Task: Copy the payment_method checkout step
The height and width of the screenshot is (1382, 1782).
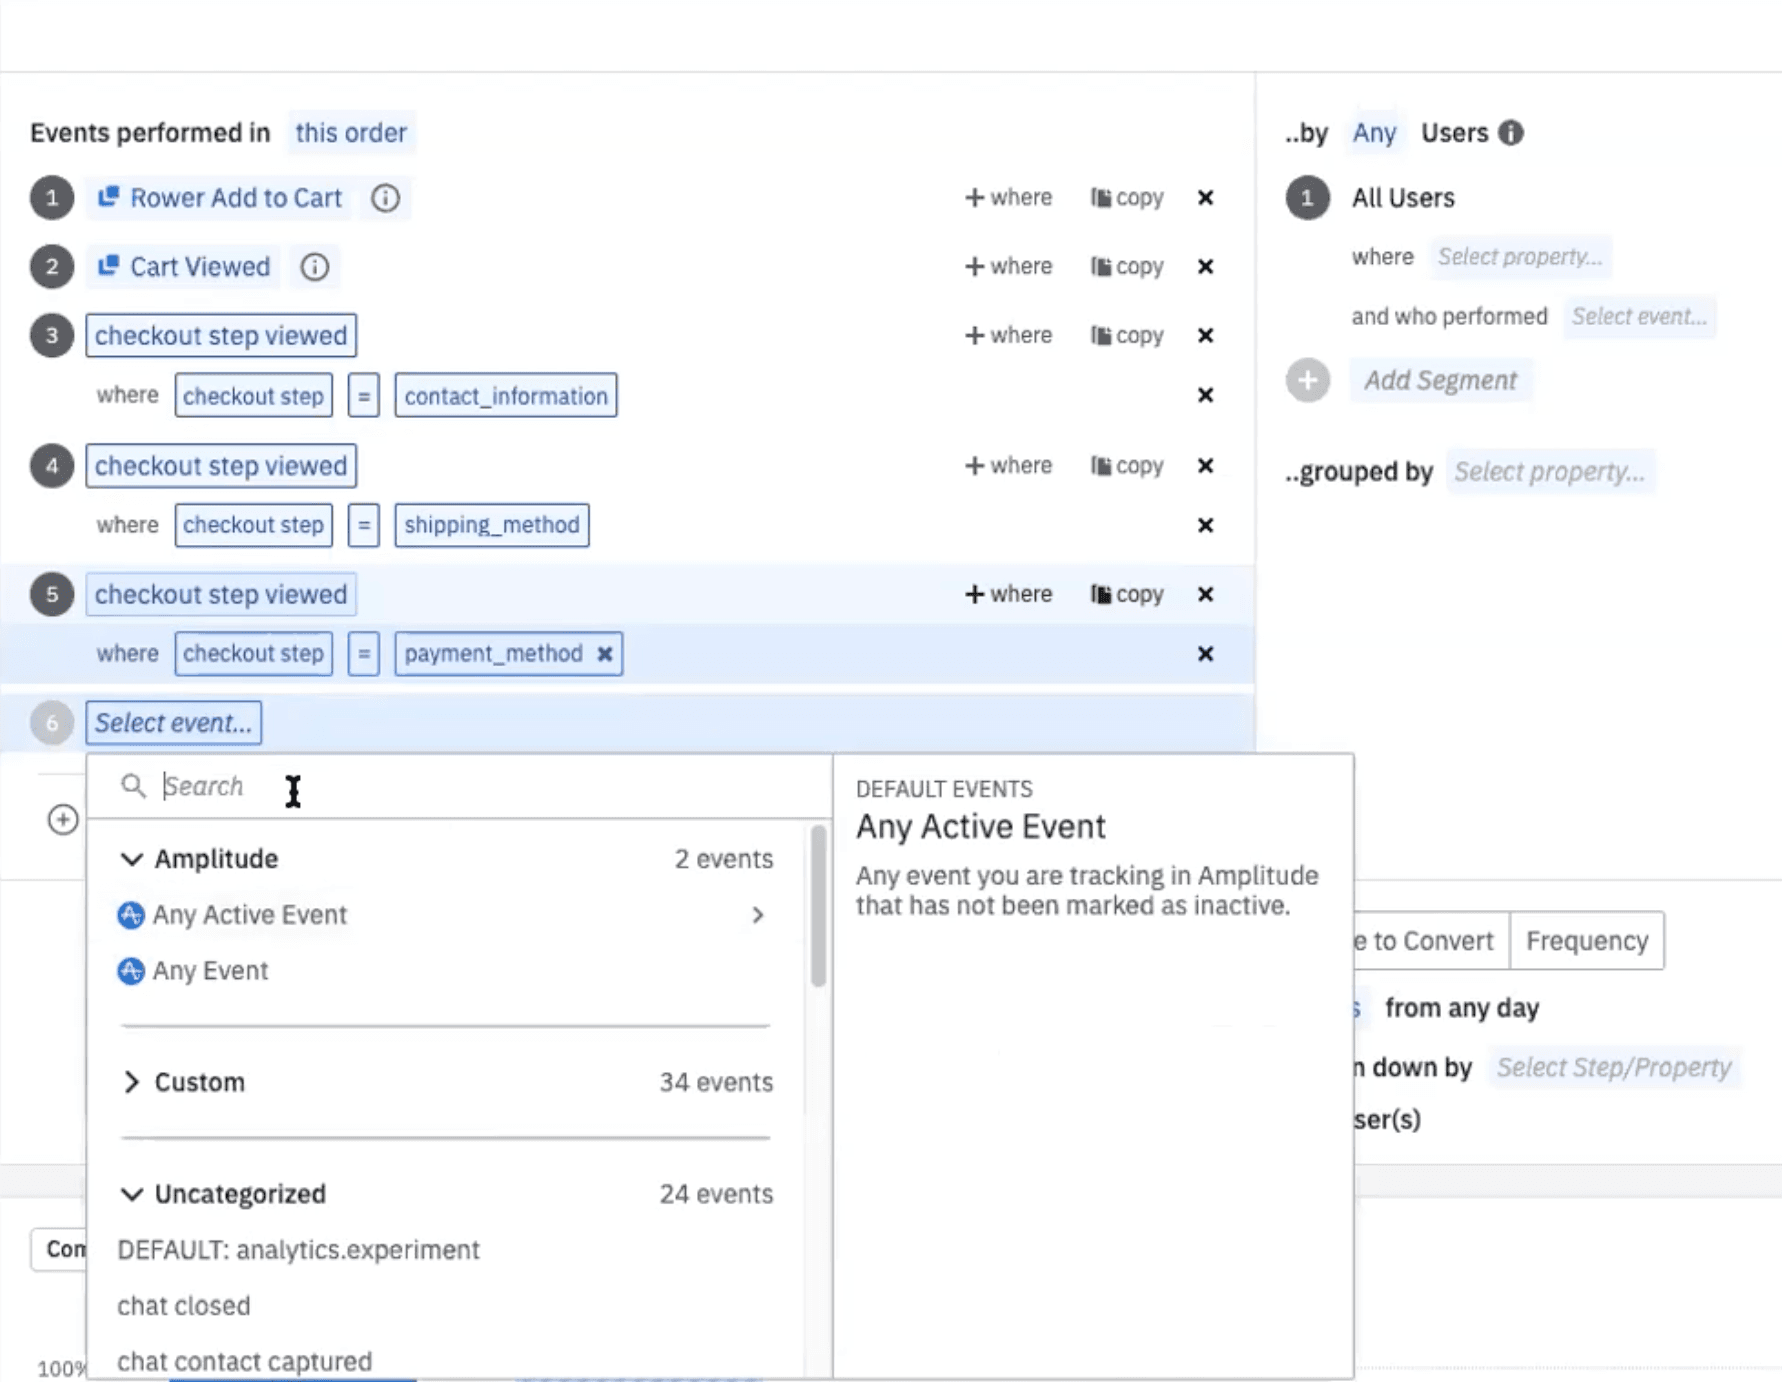Action: 1126,594
